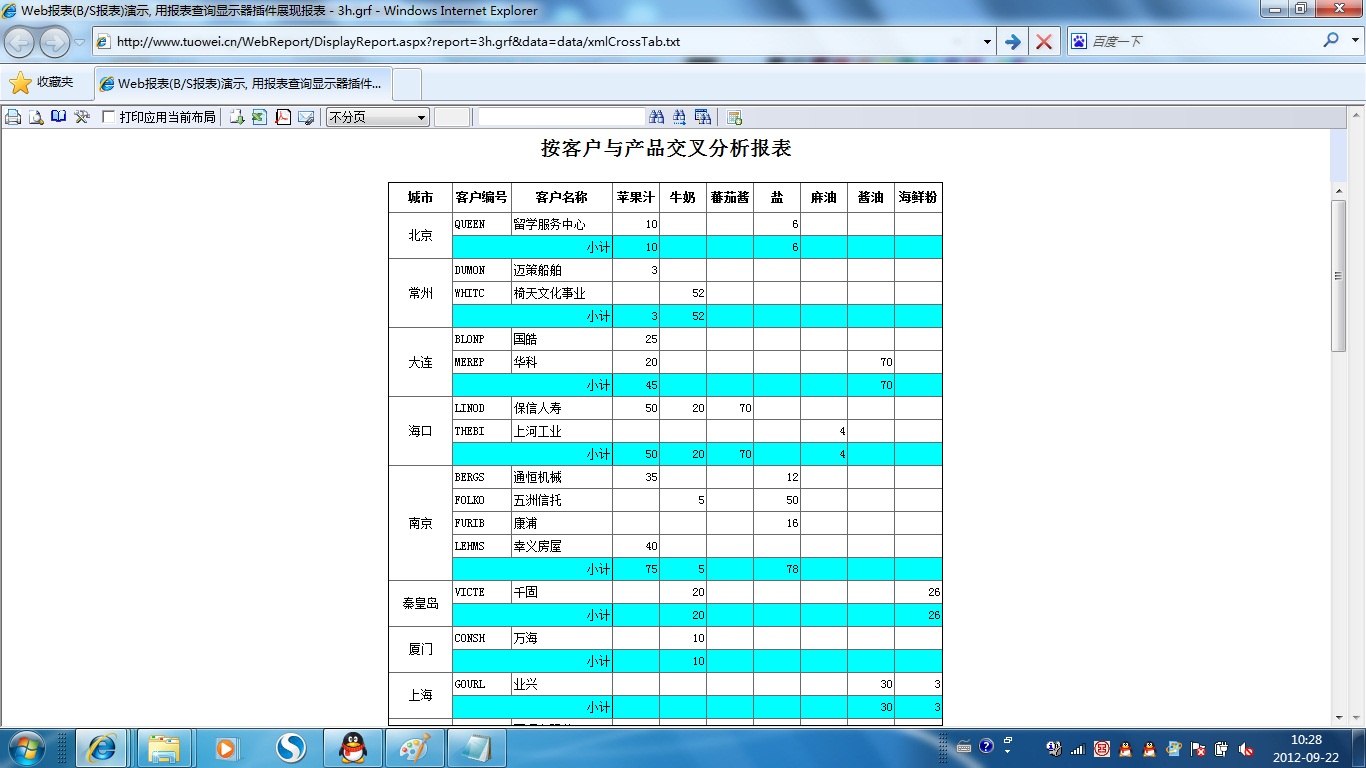
Task: Click the find next binoculars icon
Action: click(679, 117)
